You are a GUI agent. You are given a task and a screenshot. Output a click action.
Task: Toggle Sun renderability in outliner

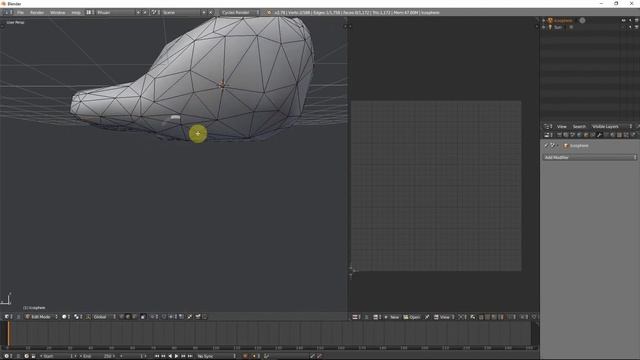click(636, 27)
